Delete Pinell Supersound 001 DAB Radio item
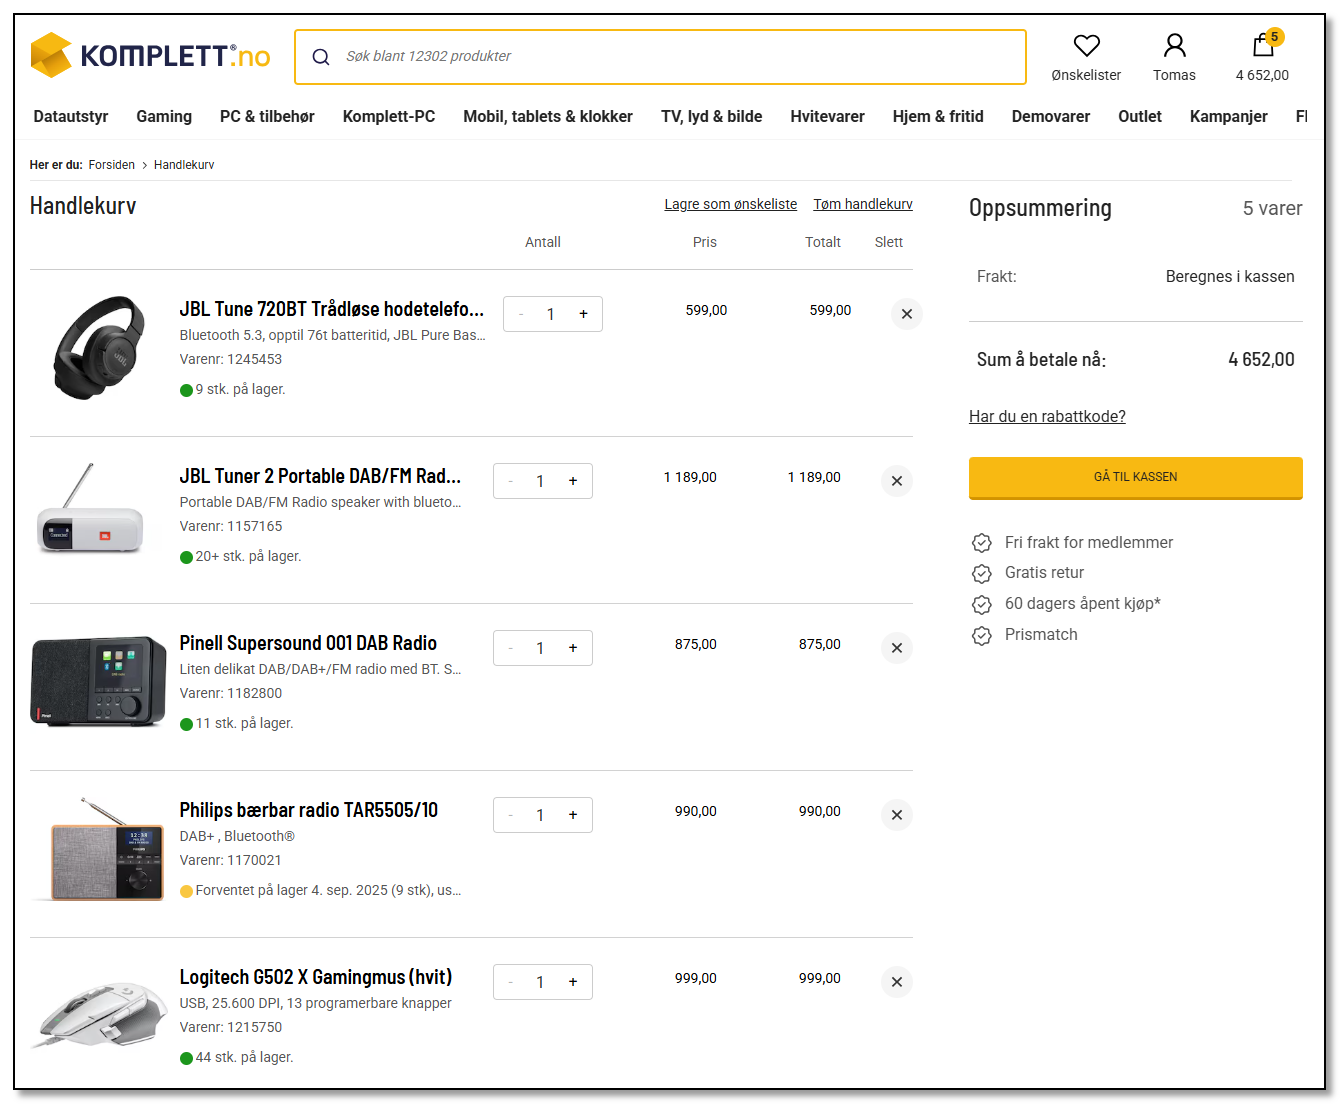The width and height of the screenshot is (1340, 1104). coord(896,648)
